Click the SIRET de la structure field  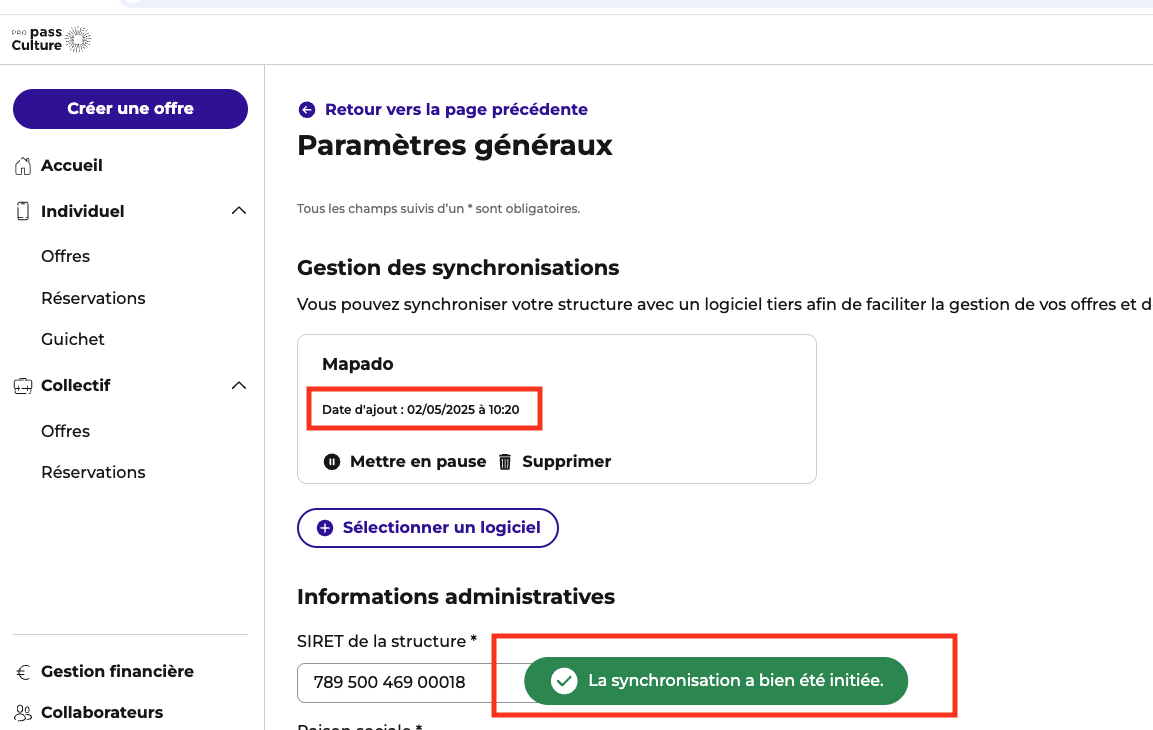(x=400, y=683)
